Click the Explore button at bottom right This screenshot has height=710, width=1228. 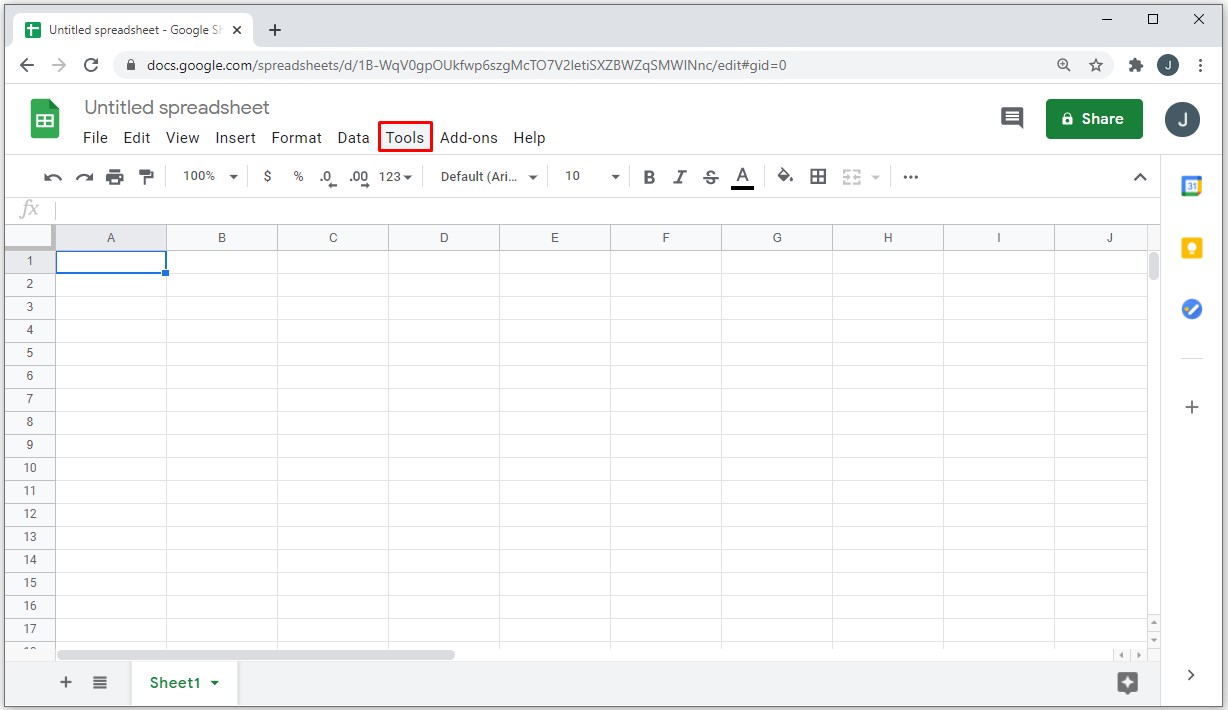1127,683
